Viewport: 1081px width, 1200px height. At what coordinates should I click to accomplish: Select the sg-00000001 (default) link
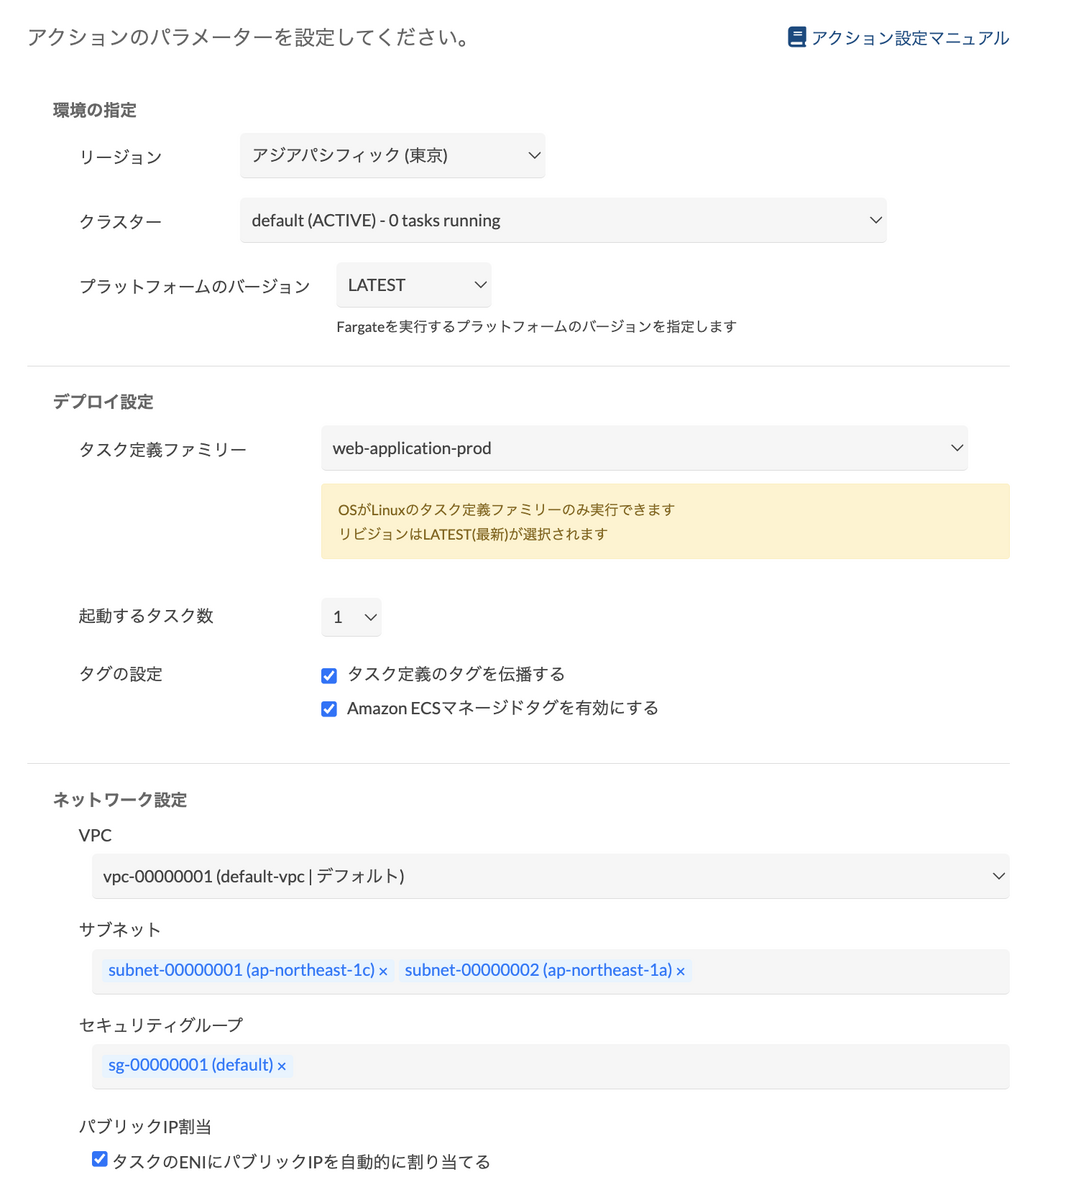[190, 1065]
